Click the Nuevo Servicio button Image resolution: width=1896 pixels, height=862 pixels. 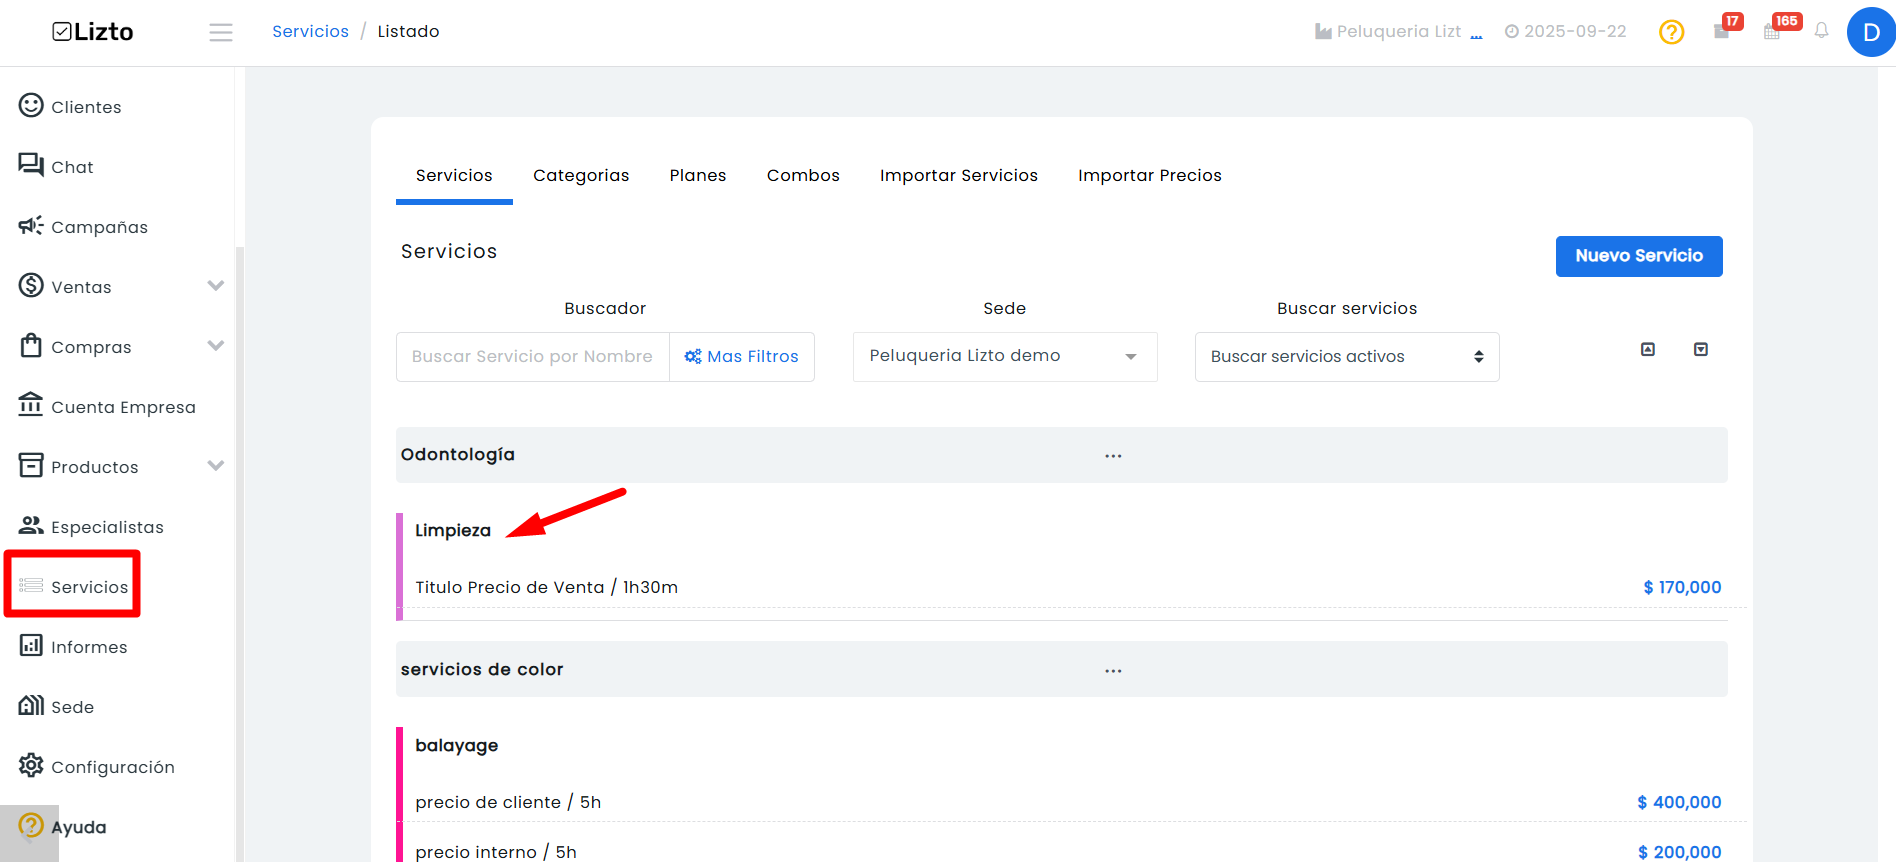[1639, 256]
